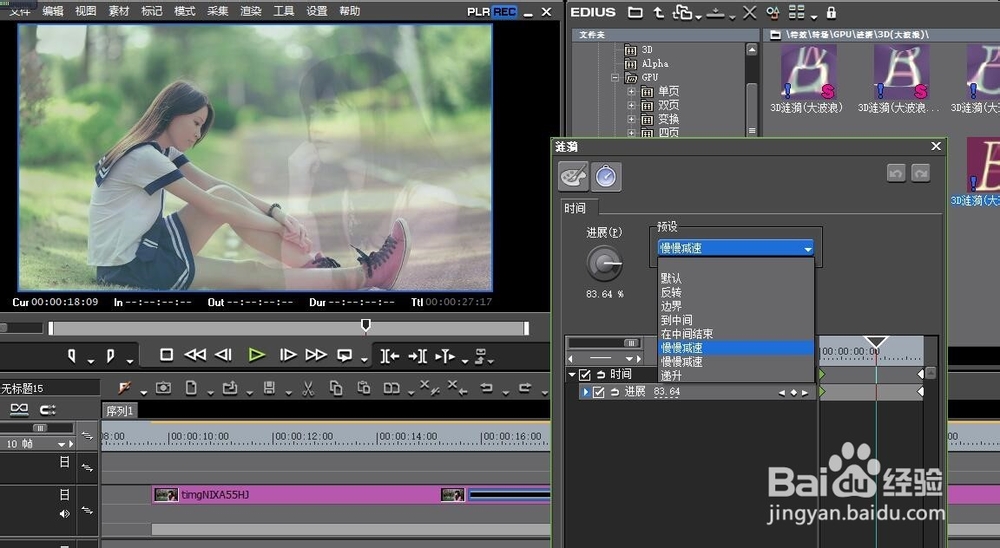Mute the track with the speaker icon

pos(64,514)
